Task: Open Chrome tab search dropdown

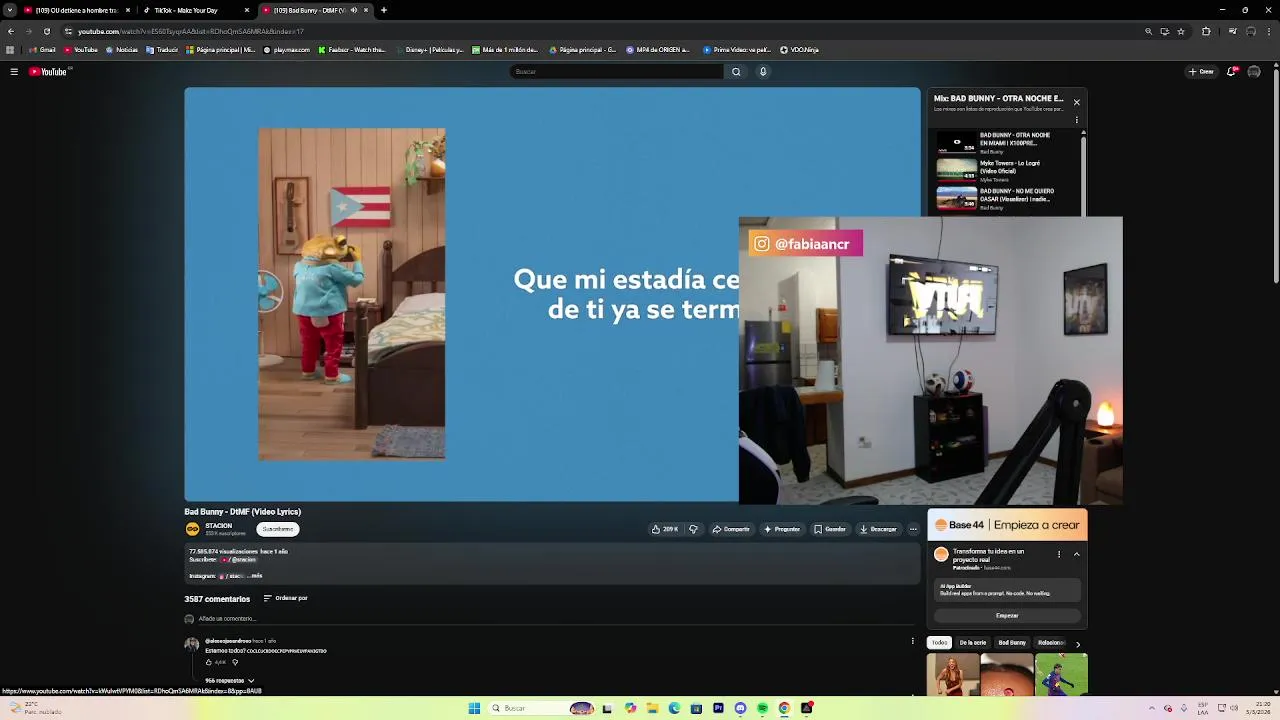Action: tap(10, 10)
